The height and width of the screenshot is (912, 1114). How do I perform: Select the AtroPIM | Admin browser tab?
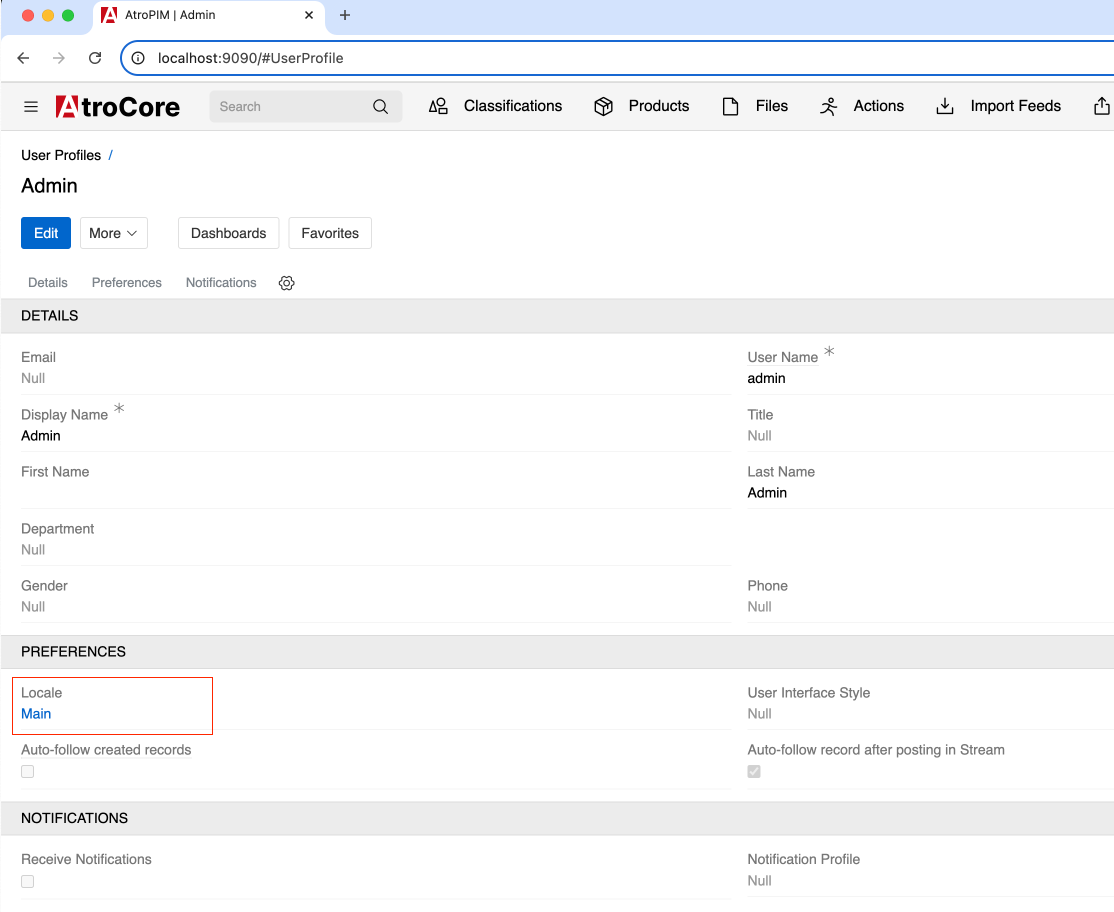[208, 15]
